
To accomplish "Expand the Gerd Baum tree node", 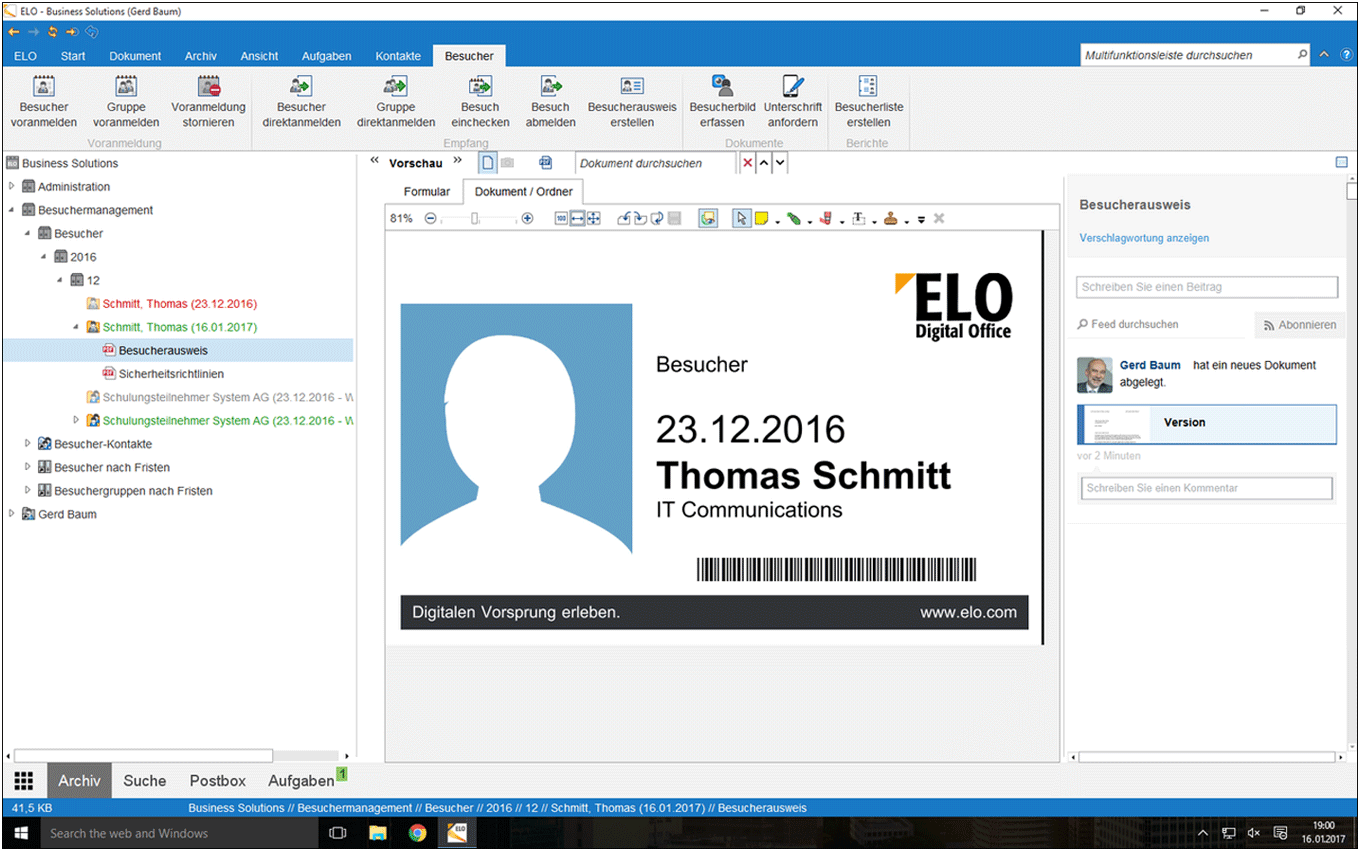I will pos(12,514).
